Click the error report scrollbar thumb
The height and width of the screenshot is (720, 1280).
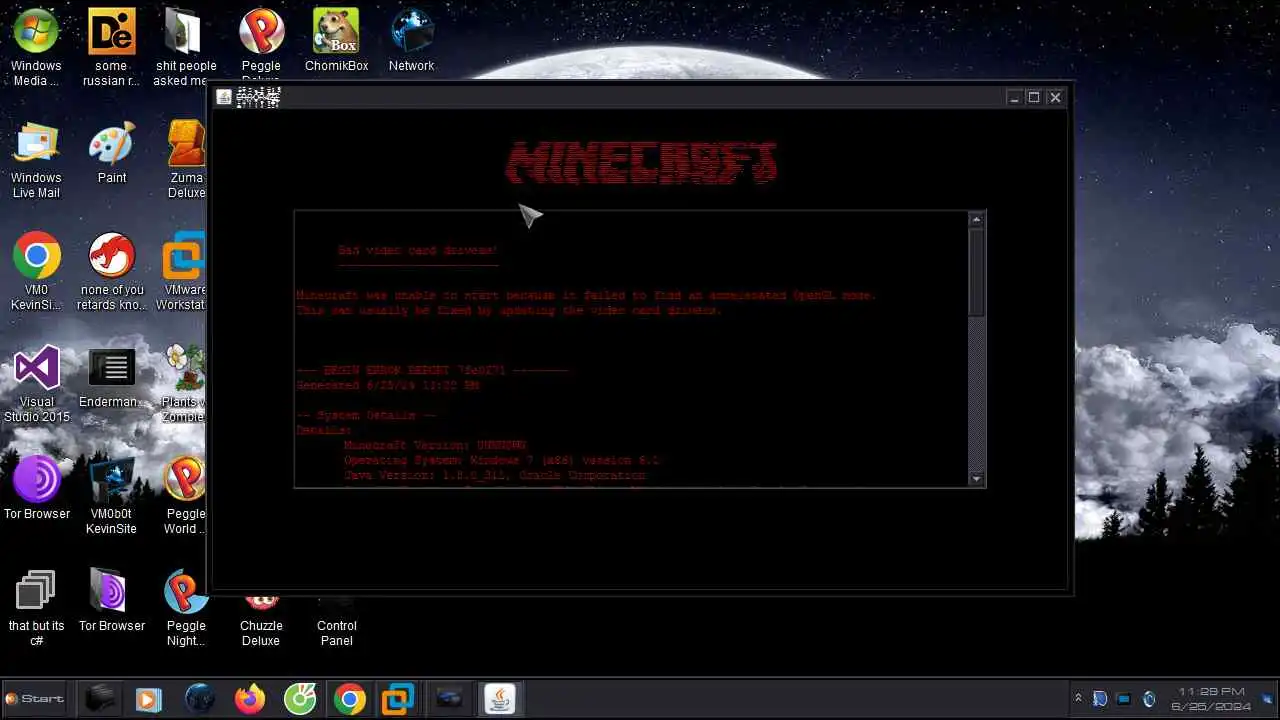[977, 272]
